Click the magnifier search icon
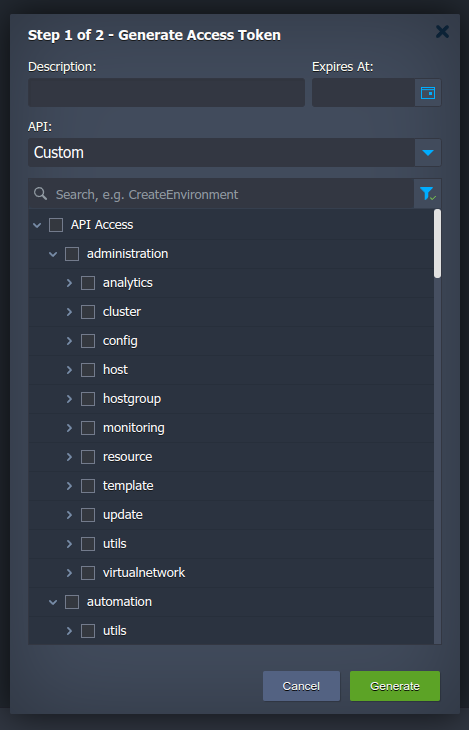This screenshot has height=730, width=469. (x=41, y=194)
